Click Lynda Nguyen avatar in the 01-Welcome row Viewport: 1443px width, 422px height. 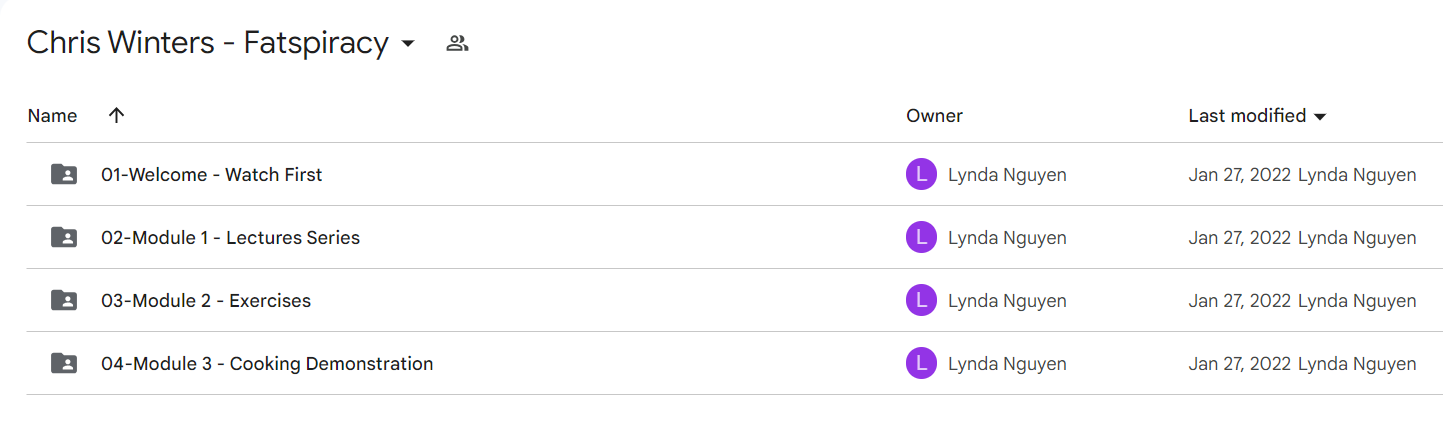coord(921,174)
